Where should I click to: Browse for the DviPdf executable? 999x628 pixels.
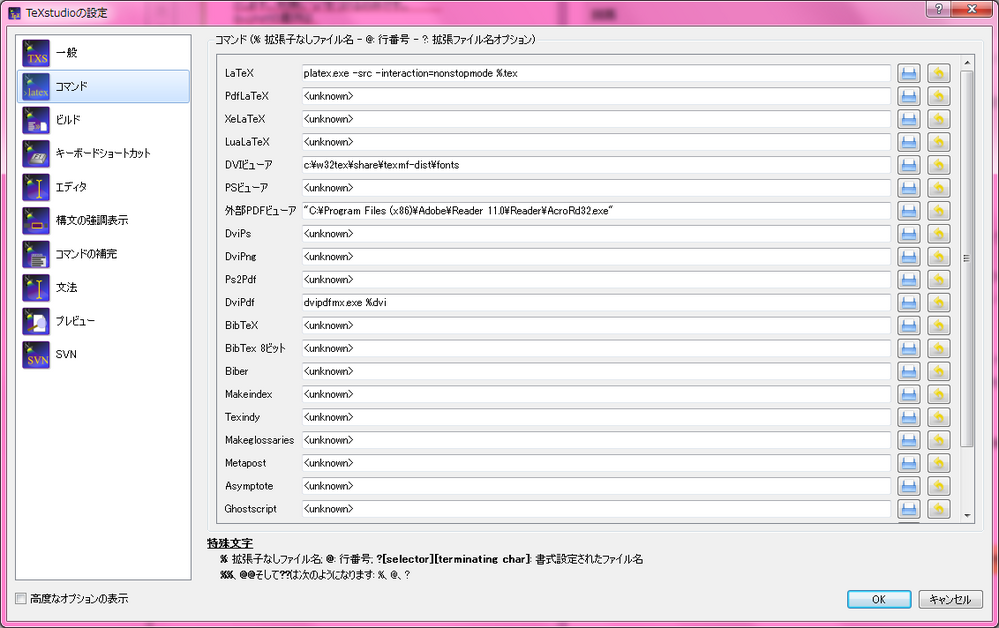click(909, 303)
